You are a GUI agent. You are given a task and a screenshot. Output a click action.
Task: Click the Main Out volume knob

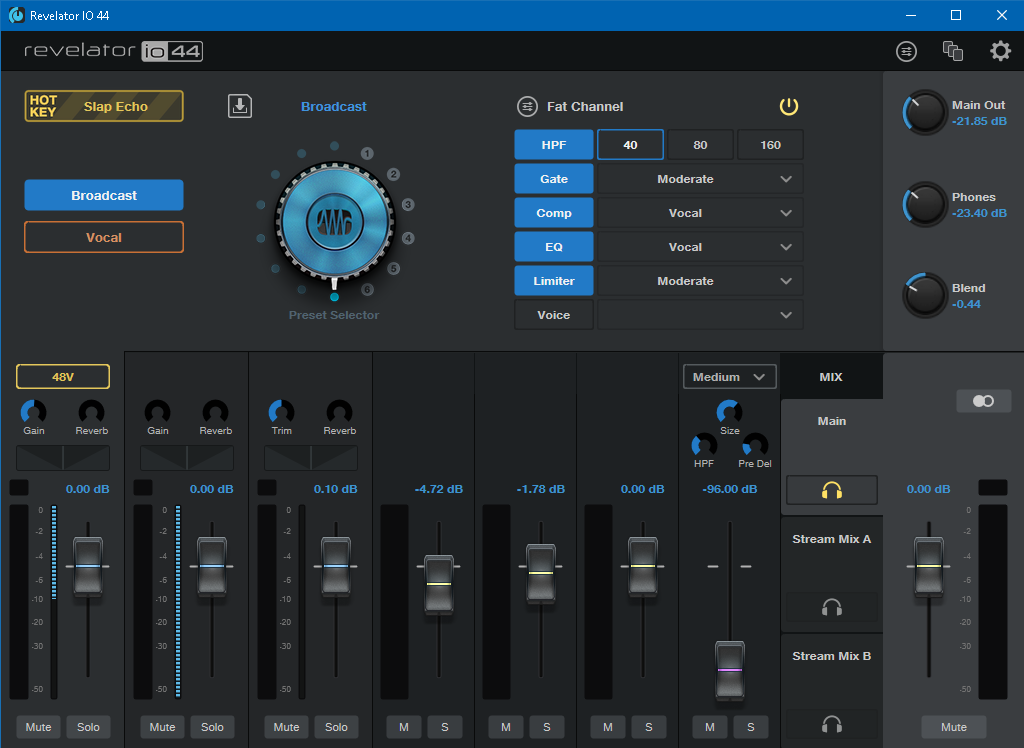click(x=925, y=112)
